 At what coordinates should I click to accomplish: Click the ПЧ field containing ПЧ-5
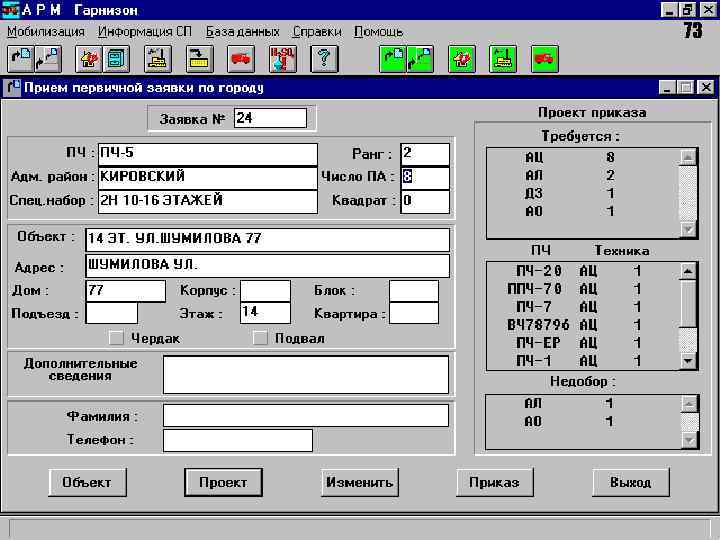pos(208,154)
